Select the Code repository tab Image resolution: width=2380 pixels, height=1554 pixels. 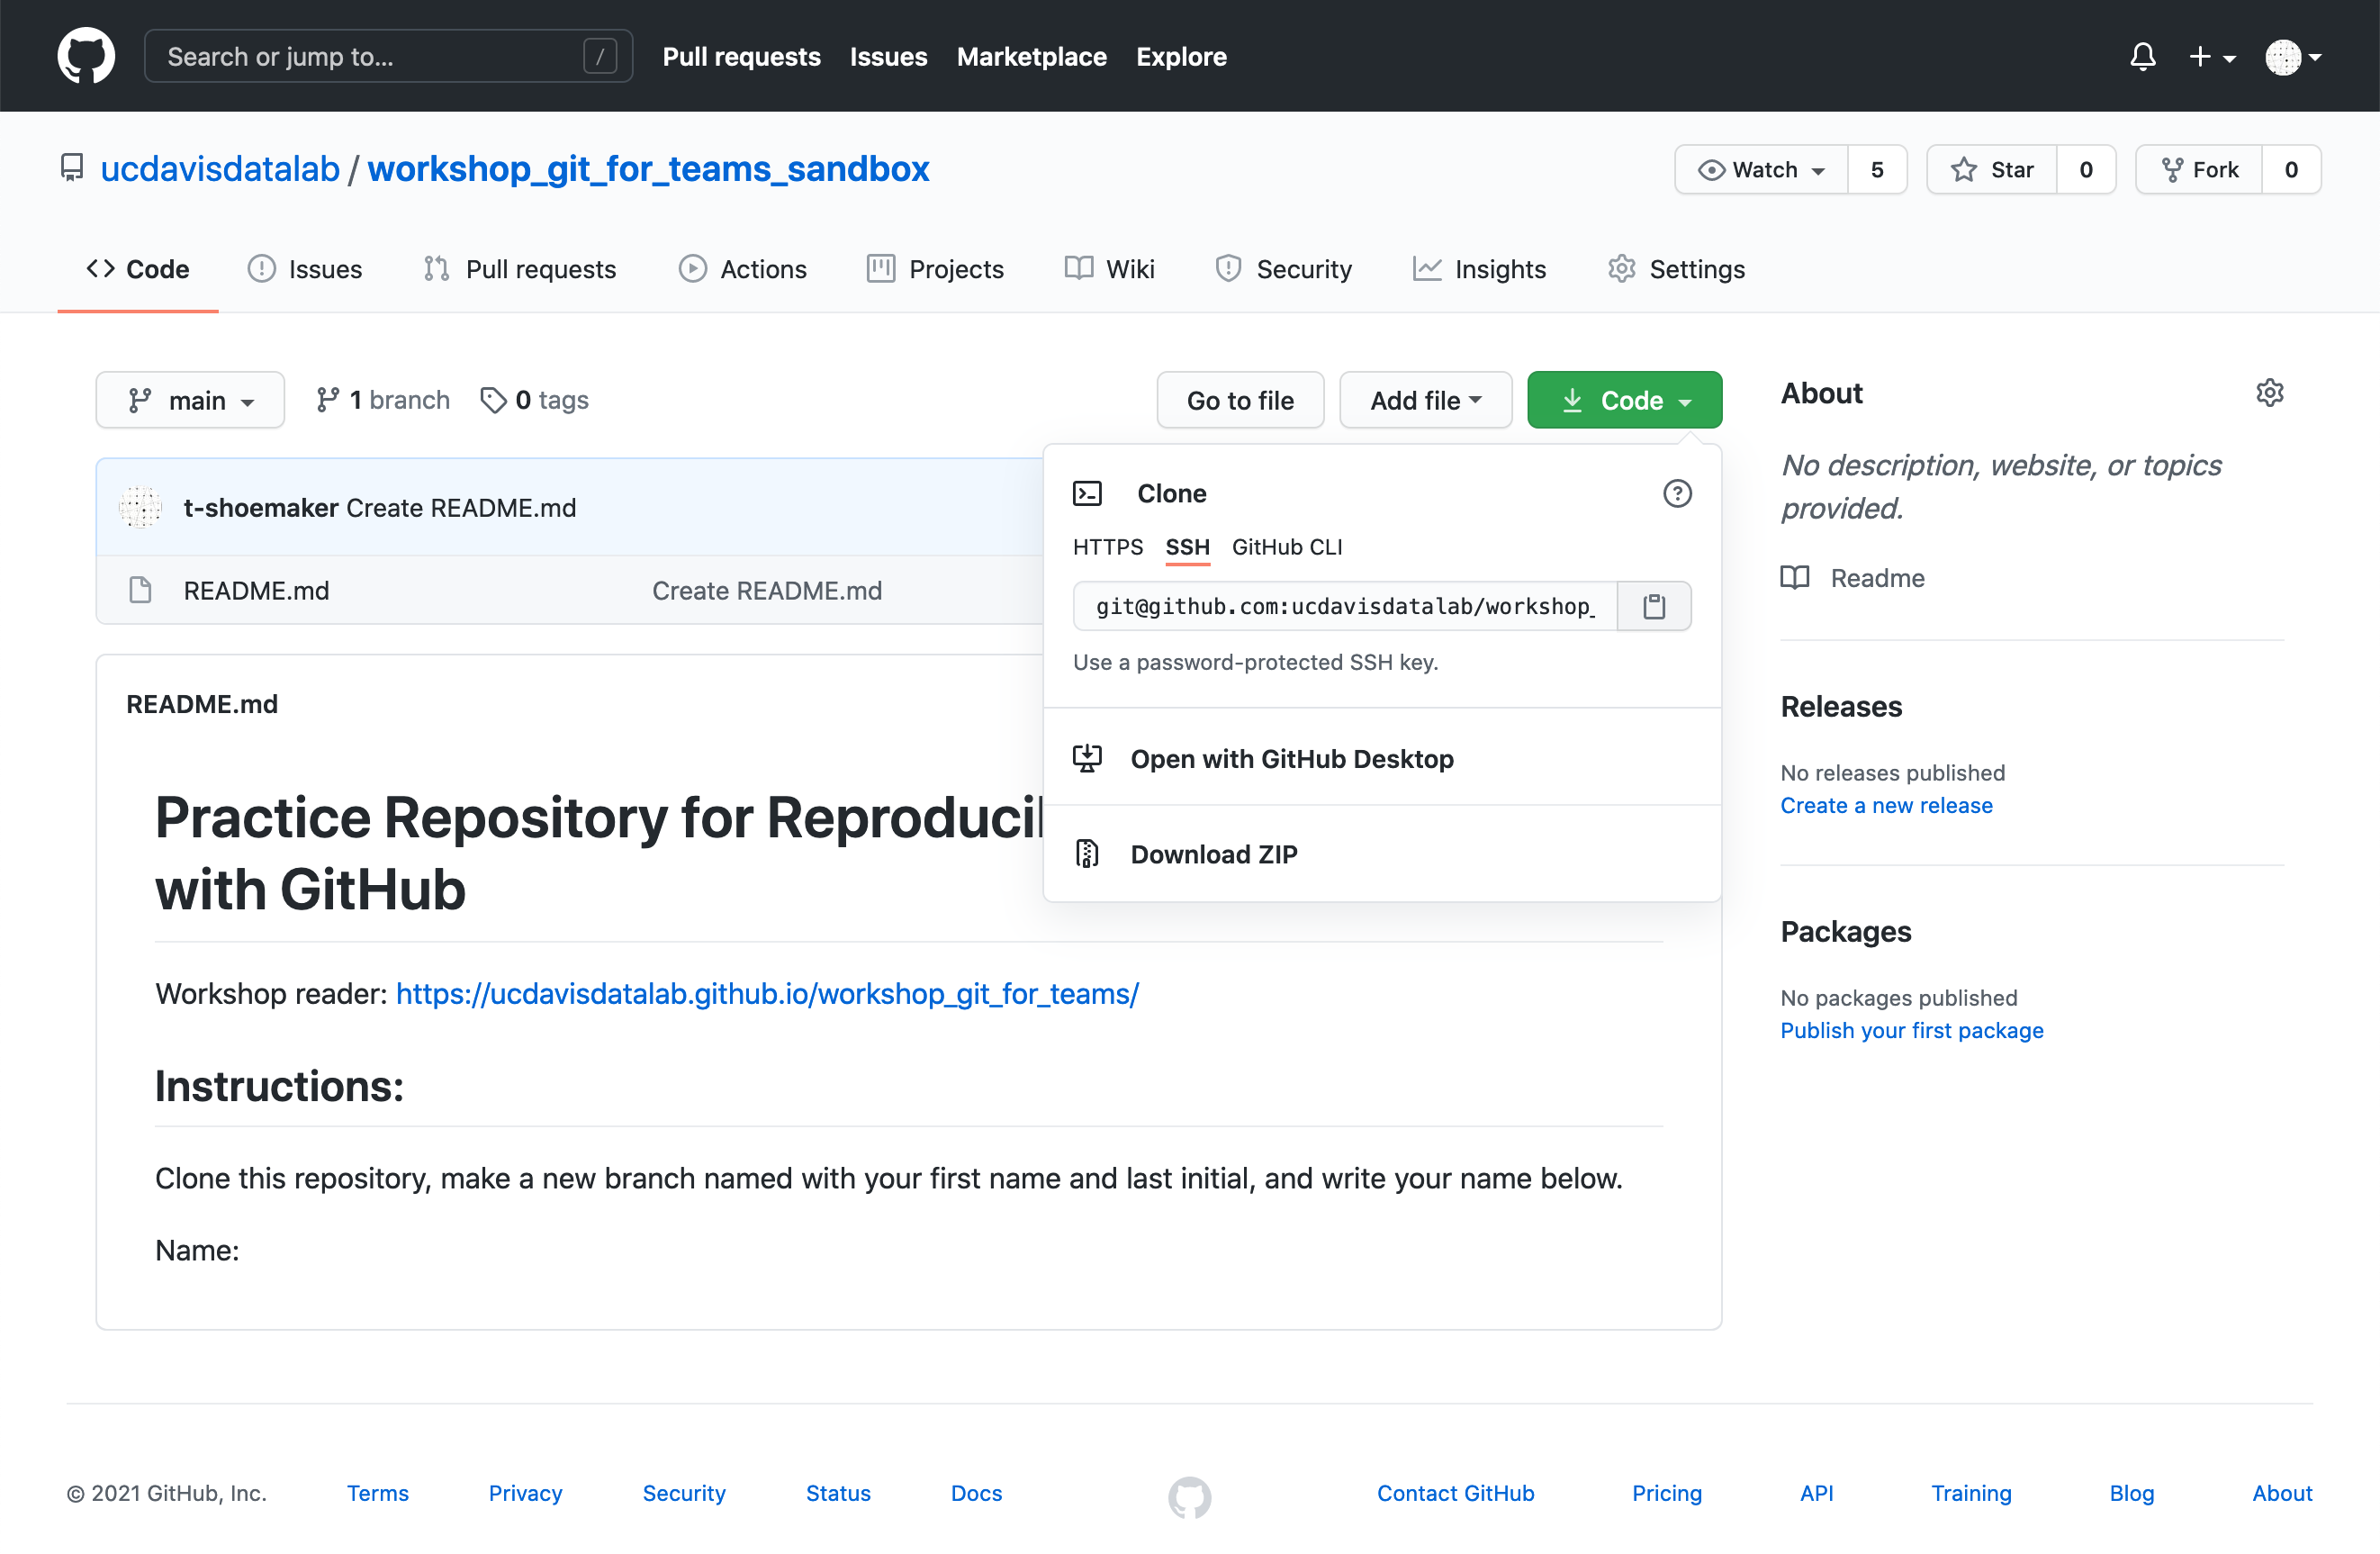click(138, 269)
